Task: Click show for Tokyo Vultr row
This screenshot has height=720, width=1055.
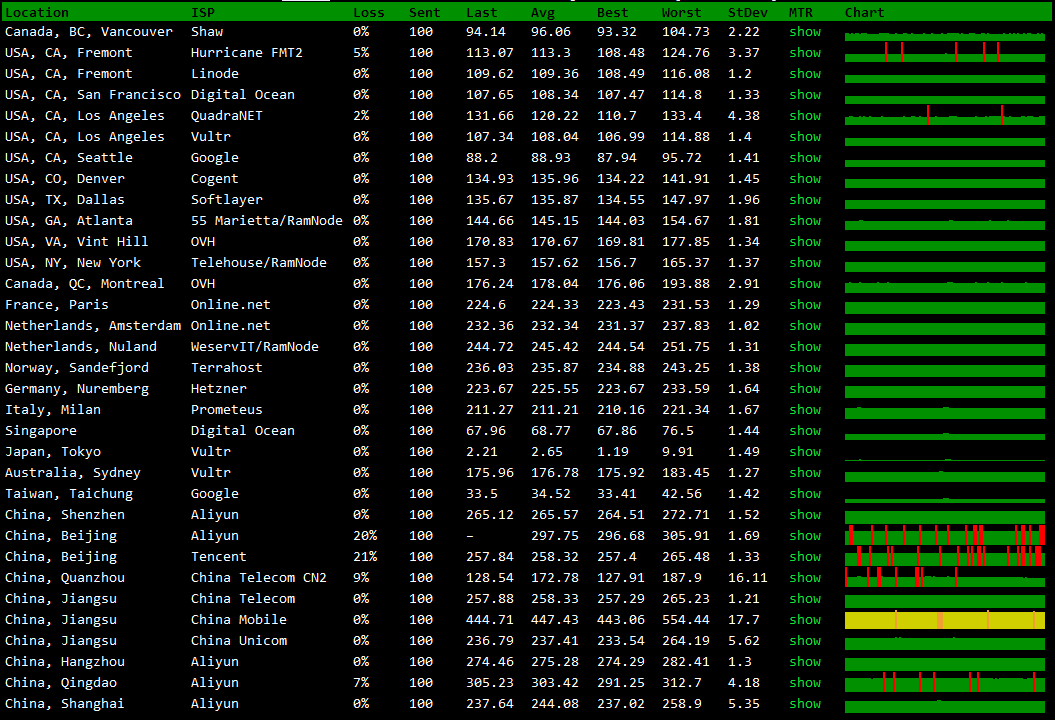Action: pos(805,452)
